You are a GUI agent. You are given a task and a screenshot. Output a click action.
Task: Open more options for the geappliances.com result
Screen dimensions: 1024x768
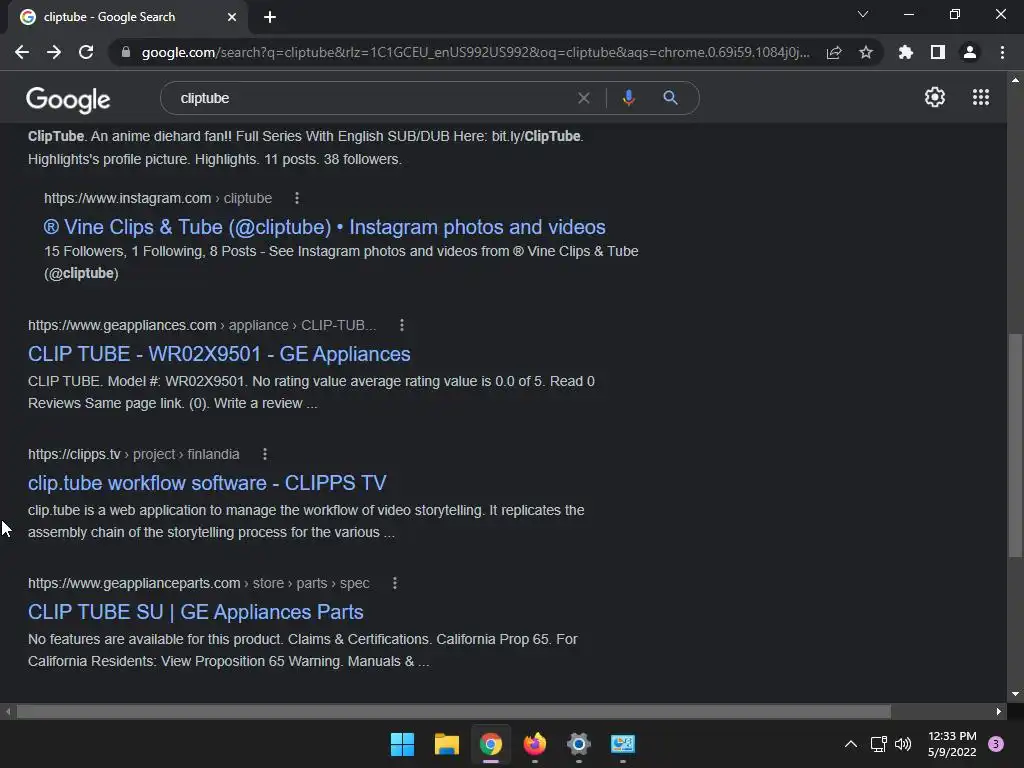[402, 325]
